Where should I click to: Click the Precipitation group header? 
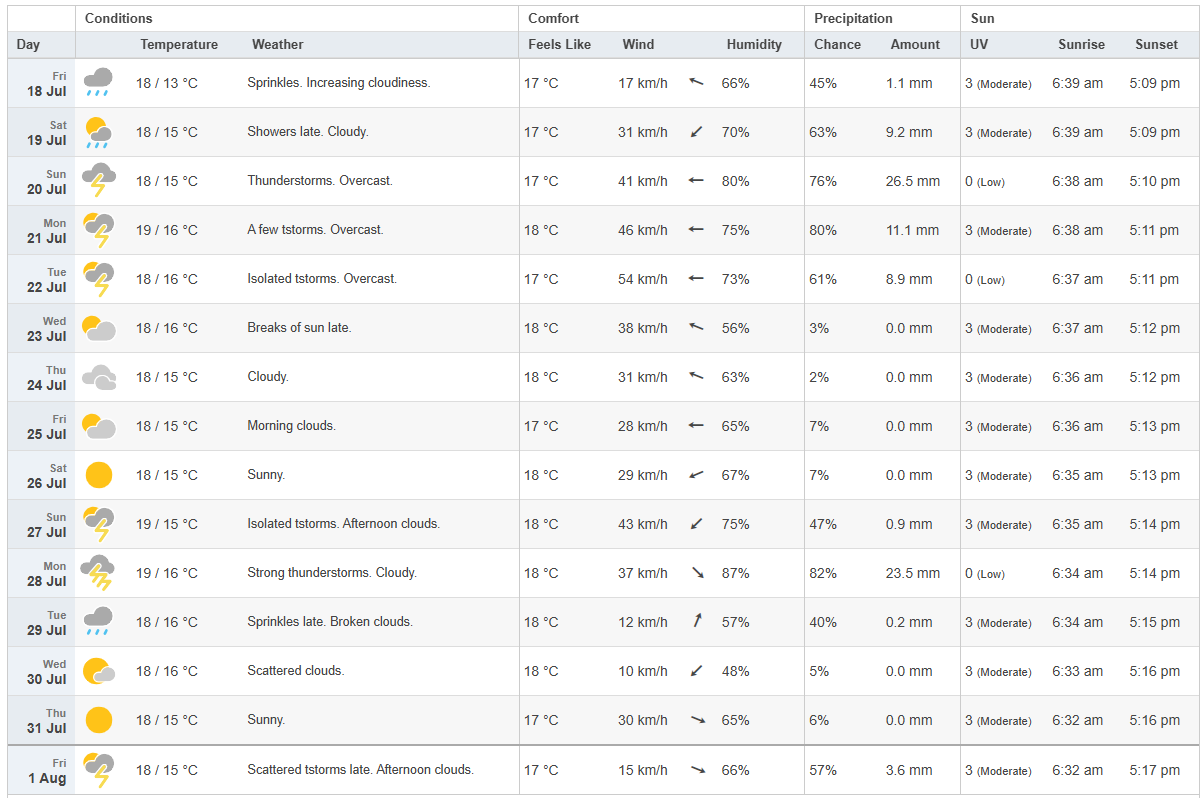pyautogui.click(x=853, y=19)
